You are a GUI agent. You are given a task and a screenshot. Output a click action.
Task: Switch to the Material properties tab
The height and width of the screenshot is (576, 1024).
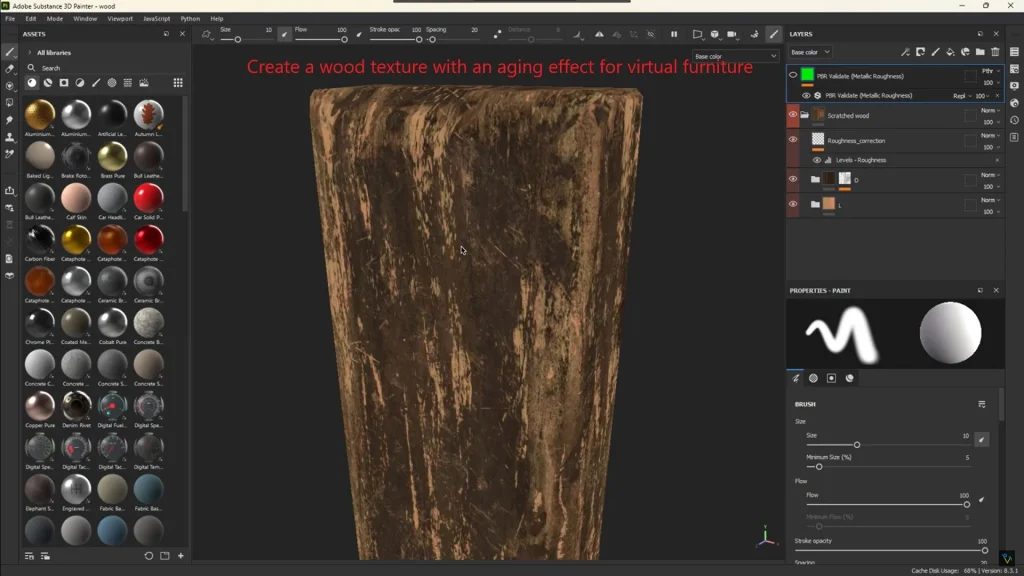(x=850, y=378)
